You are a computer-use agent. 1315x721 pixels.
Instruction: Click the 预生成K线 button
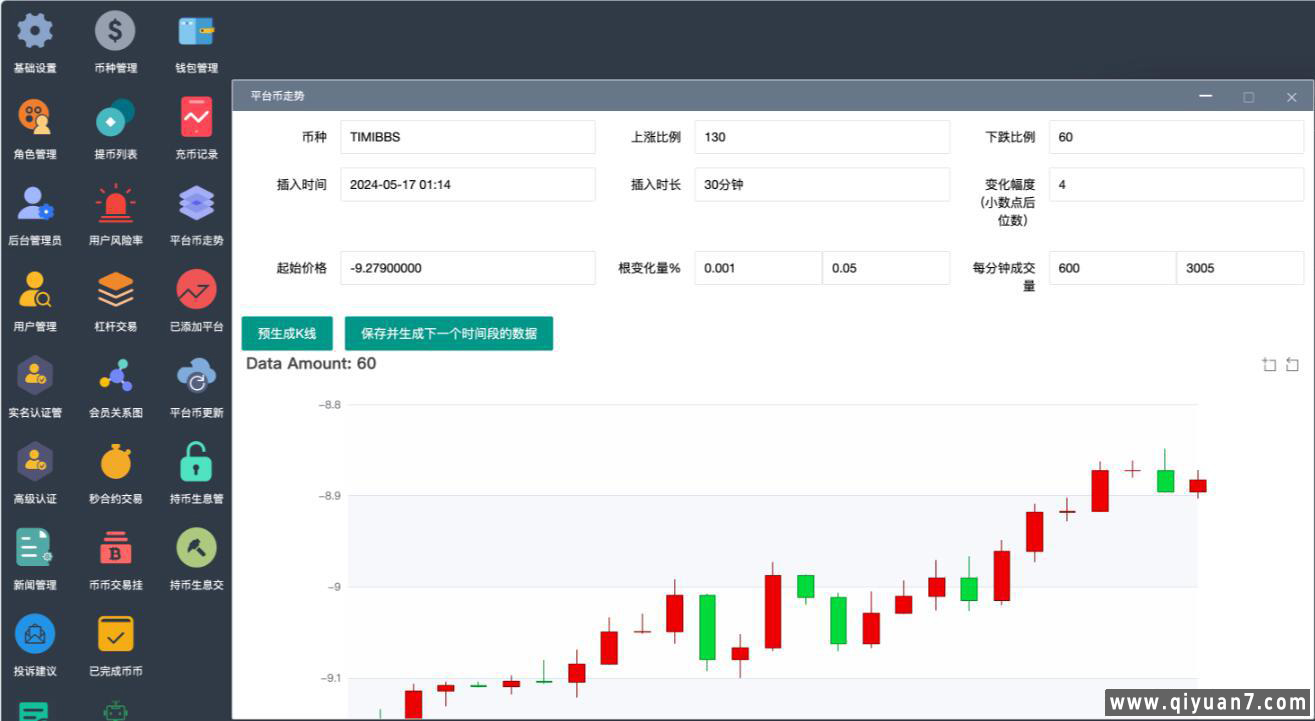(287, 334)
